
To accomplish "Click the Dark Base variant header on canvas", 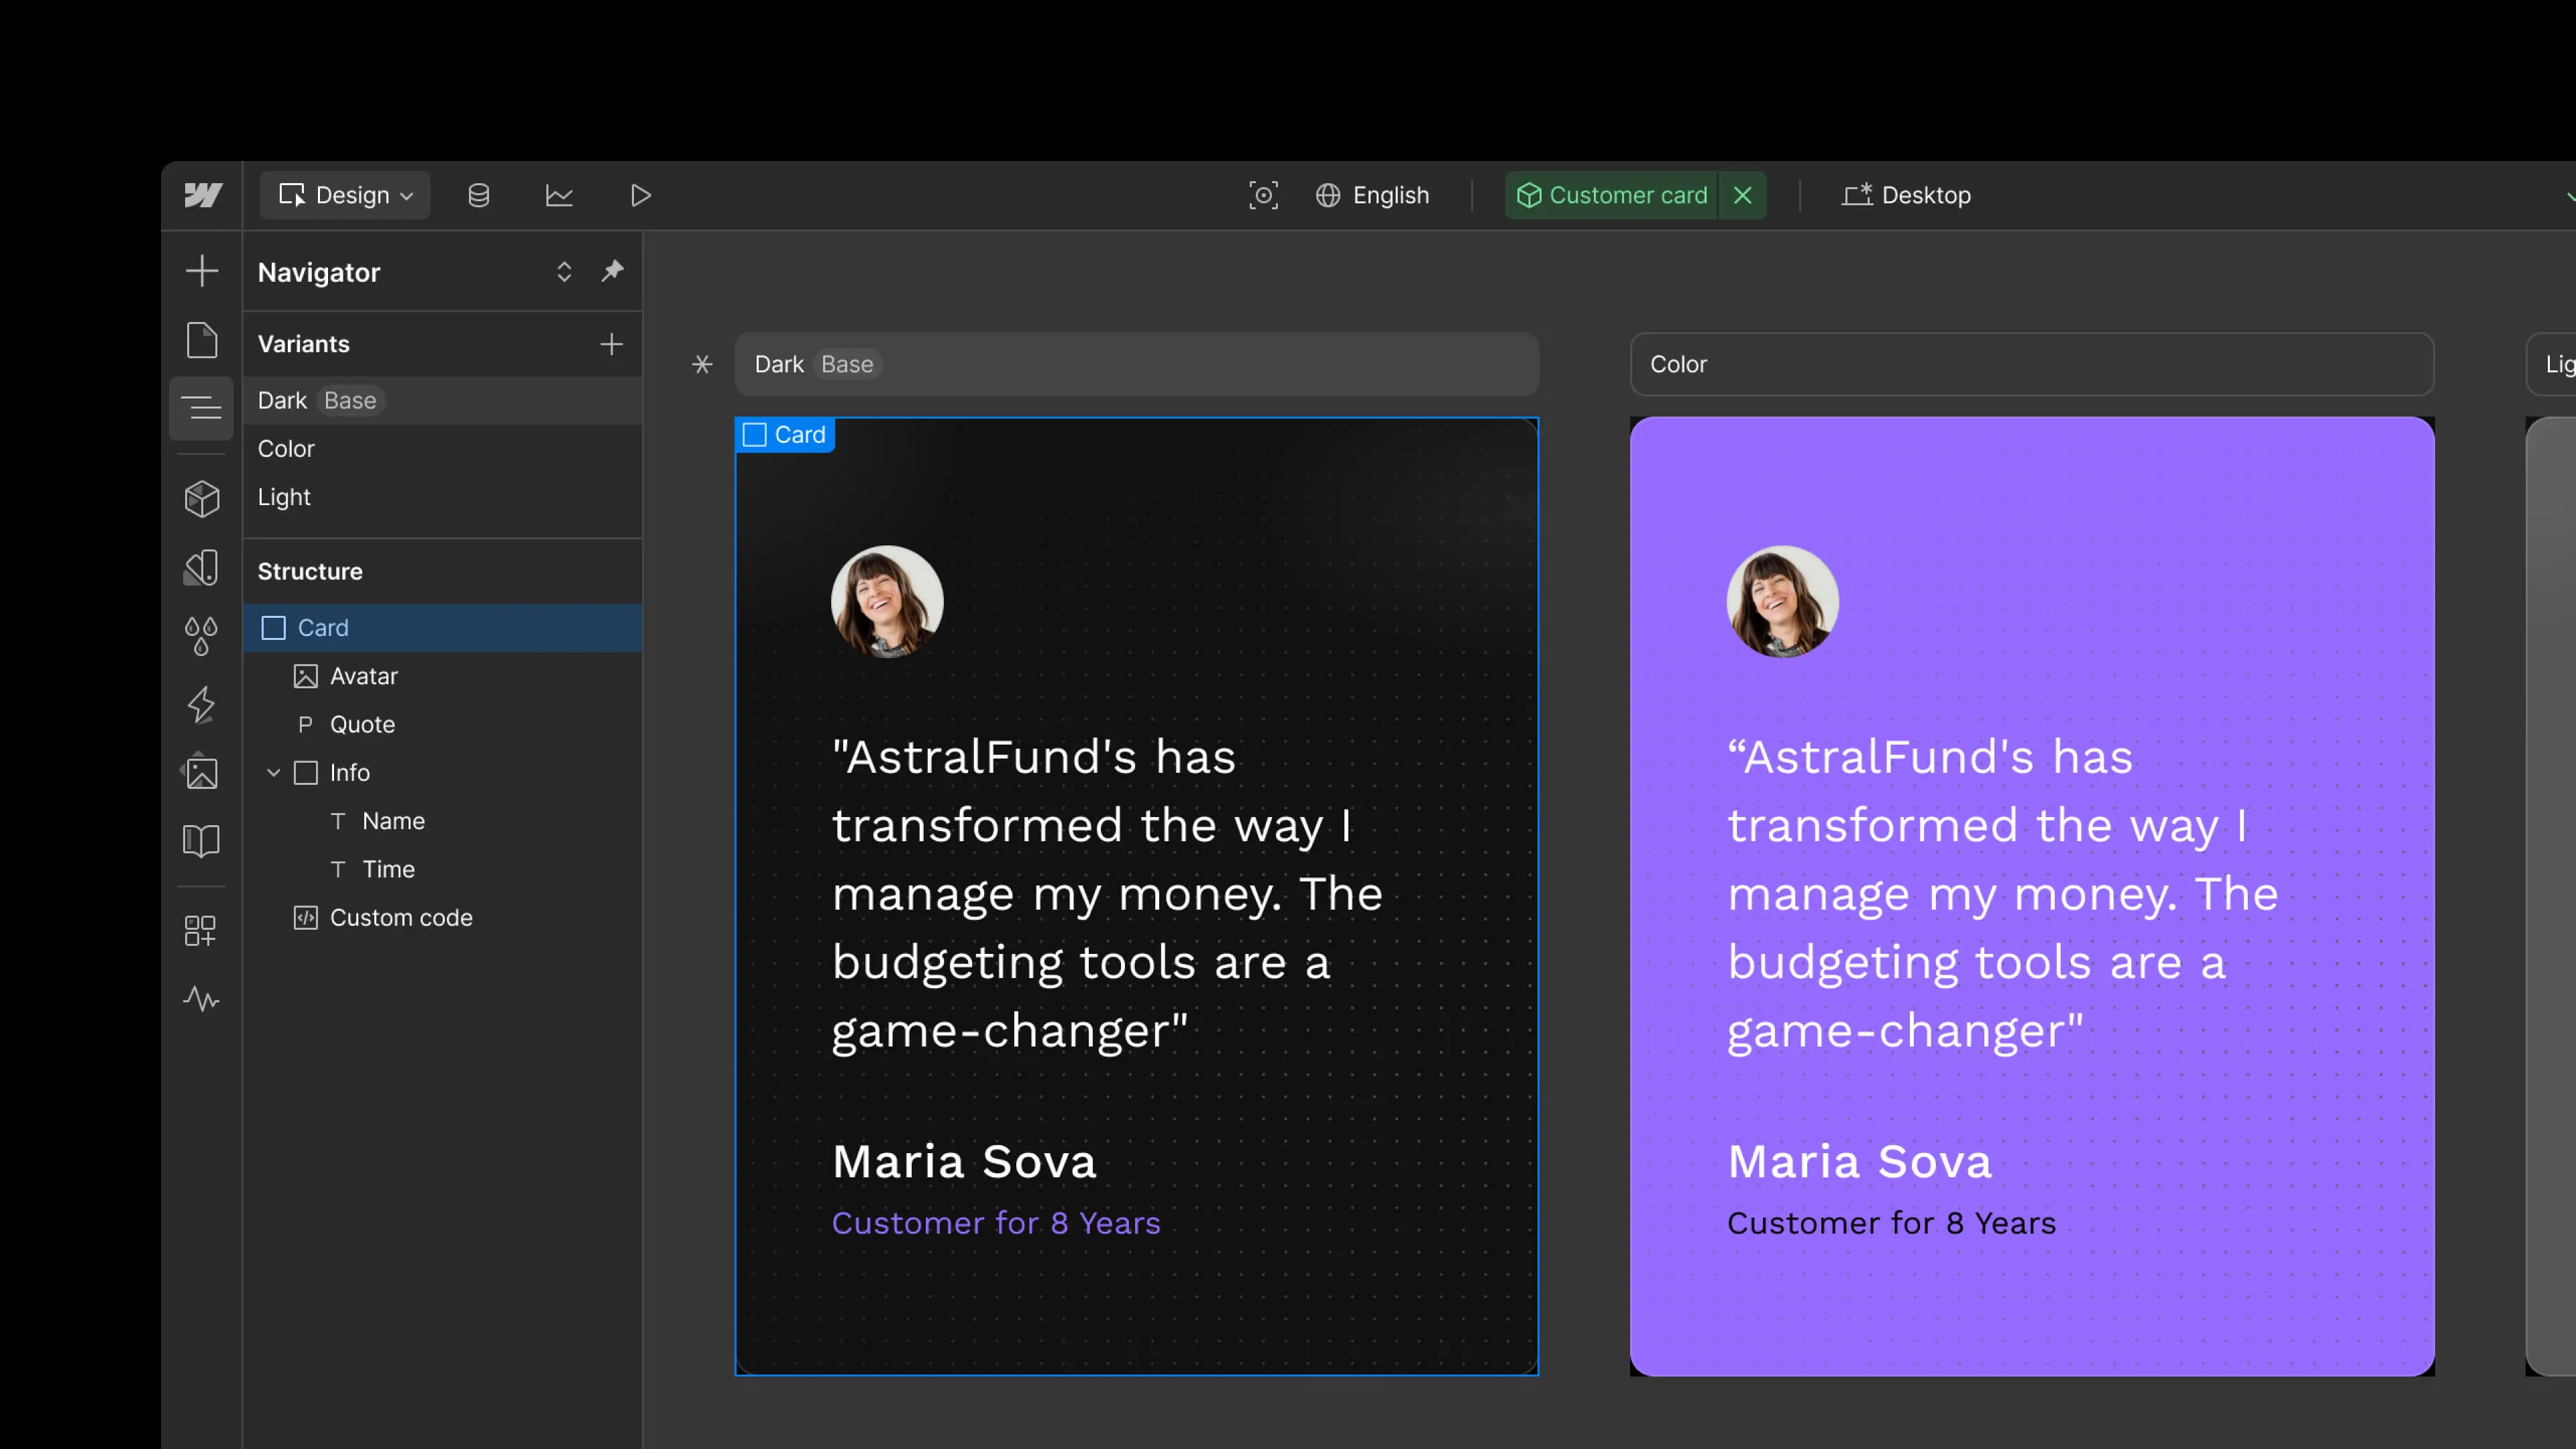I will (x=1137, y=364).
